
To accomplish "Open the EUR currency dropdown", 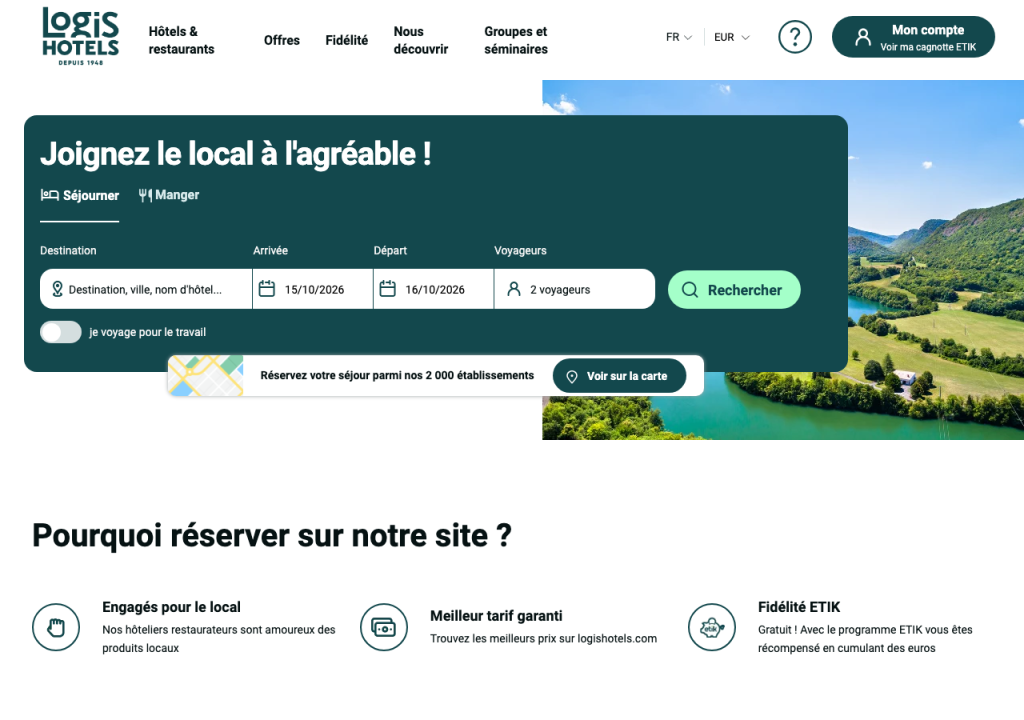I will click(x=731, y=37).
